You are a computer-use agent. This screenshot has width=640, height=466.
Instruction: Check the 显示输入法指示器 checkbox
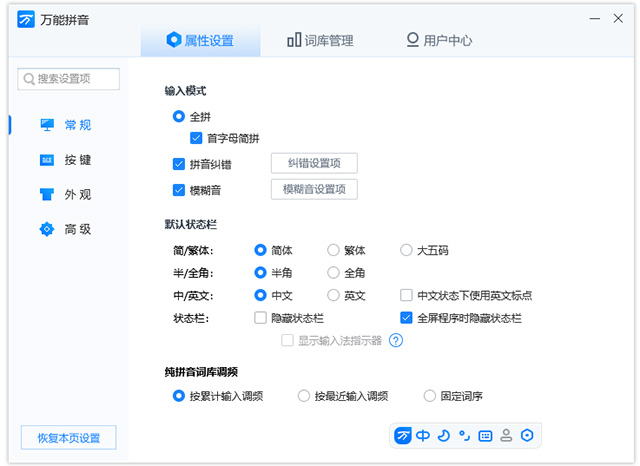[x=287, y=340]
